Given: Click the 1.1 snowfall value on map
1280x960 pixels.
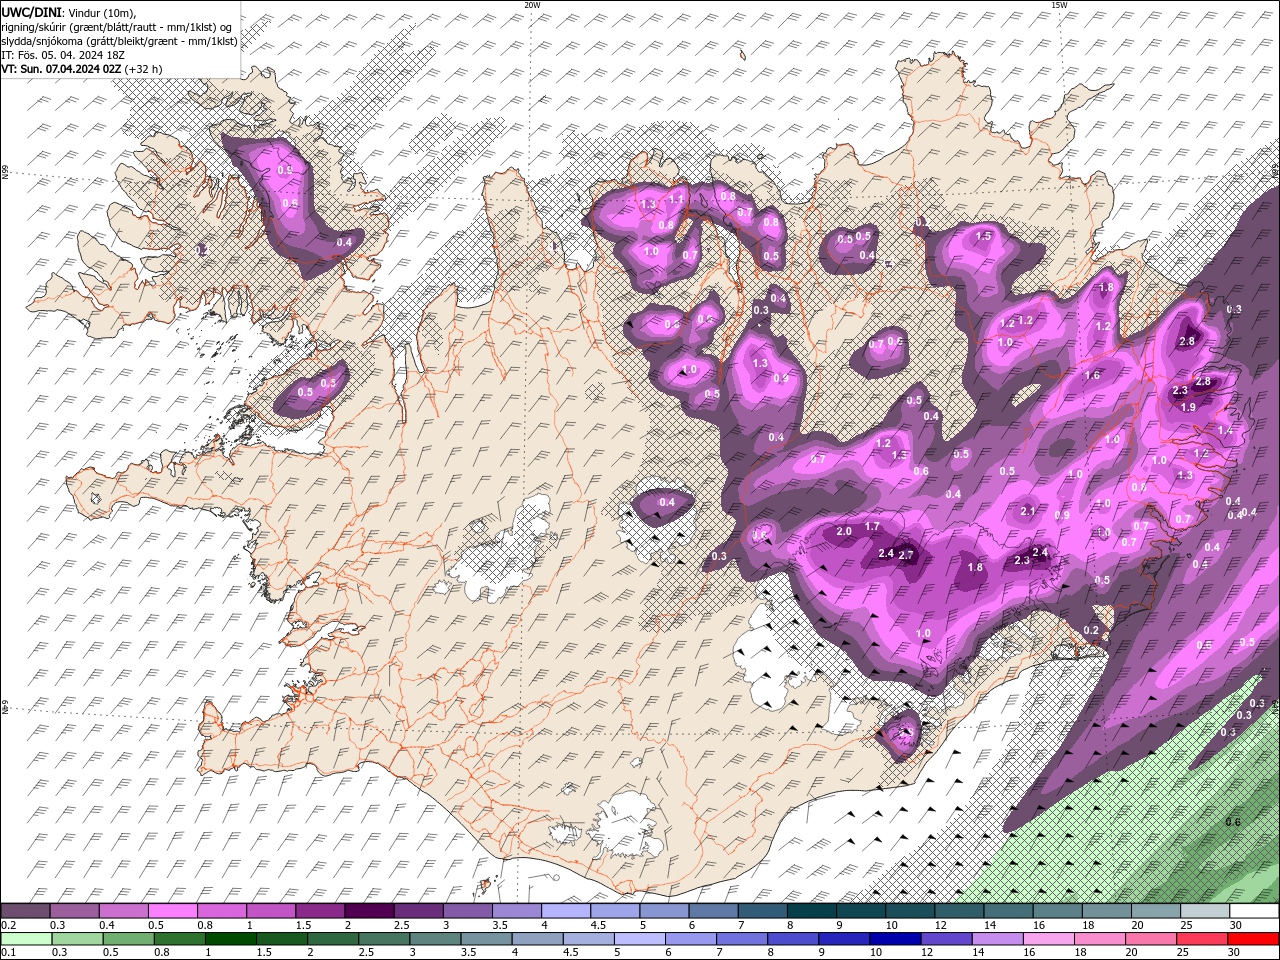Looking at the screenshot, I should pos(677,199).
